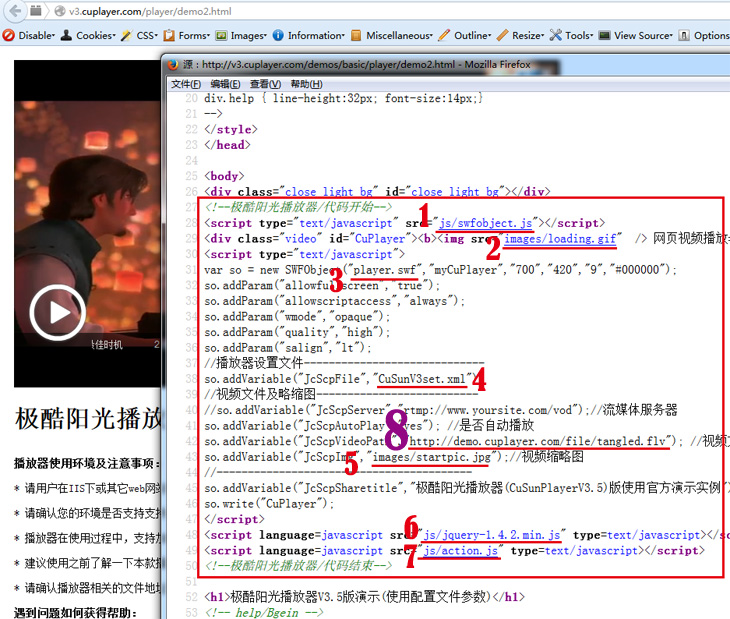
Task: Click the 遇到问题如何获得帮助 heading
Action: tap(75, 612)
